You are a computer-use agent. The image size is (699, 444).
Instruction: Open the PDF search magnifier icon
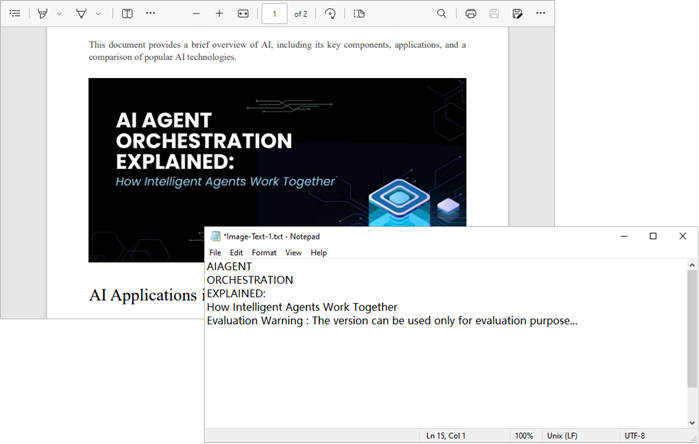click(441, 13)
